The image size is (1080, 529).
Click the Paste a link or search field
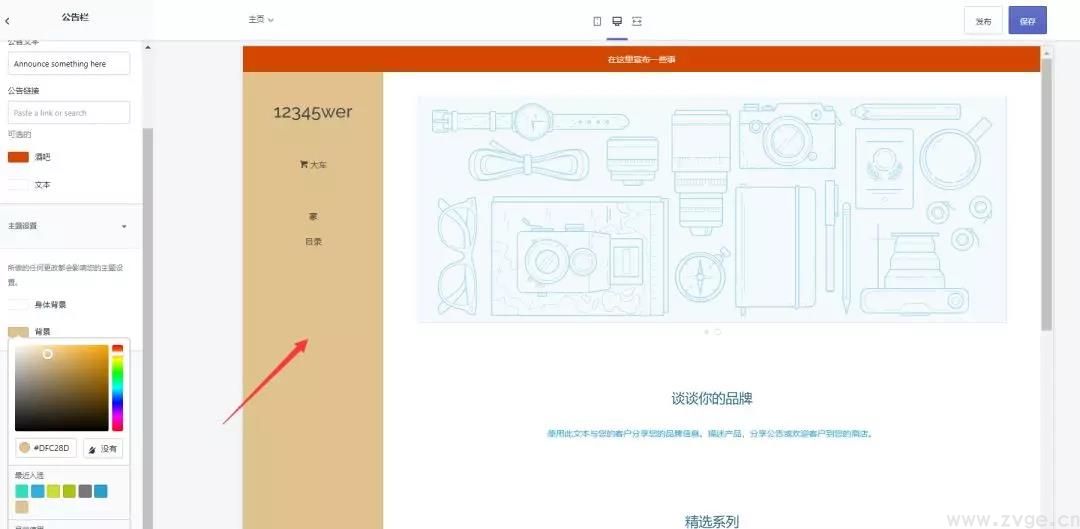[x=69, y=113]
